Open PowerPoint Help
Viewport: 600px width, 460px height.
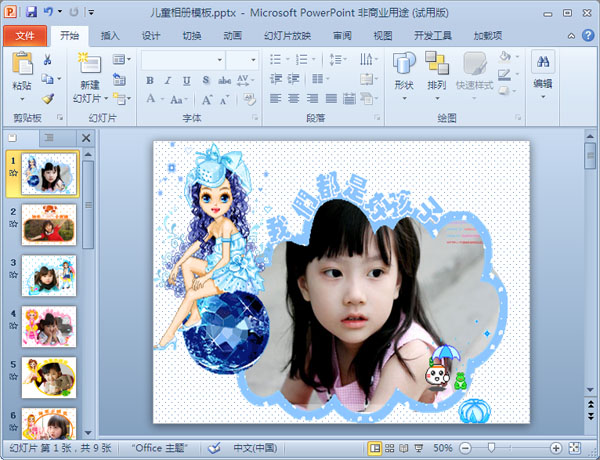588,36
